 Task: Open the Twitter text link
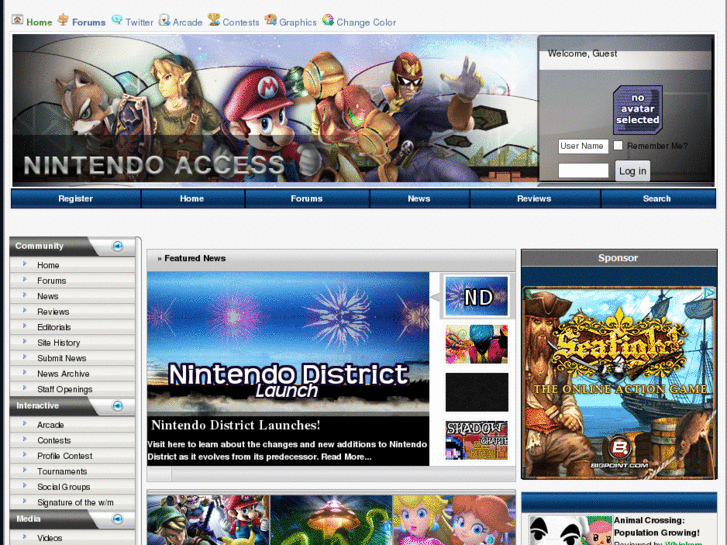tap(139, 22)
